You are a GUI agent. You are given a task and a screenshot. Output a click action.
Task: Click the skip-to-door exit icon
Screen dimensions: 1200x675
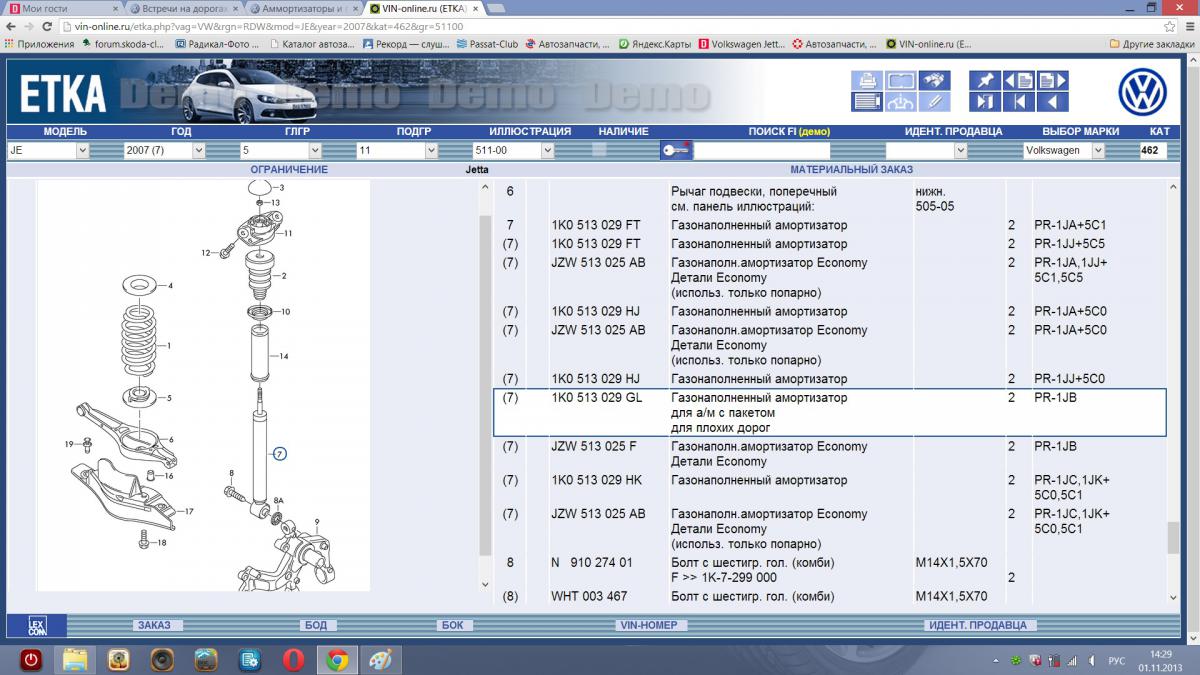(x=985, y=102)
